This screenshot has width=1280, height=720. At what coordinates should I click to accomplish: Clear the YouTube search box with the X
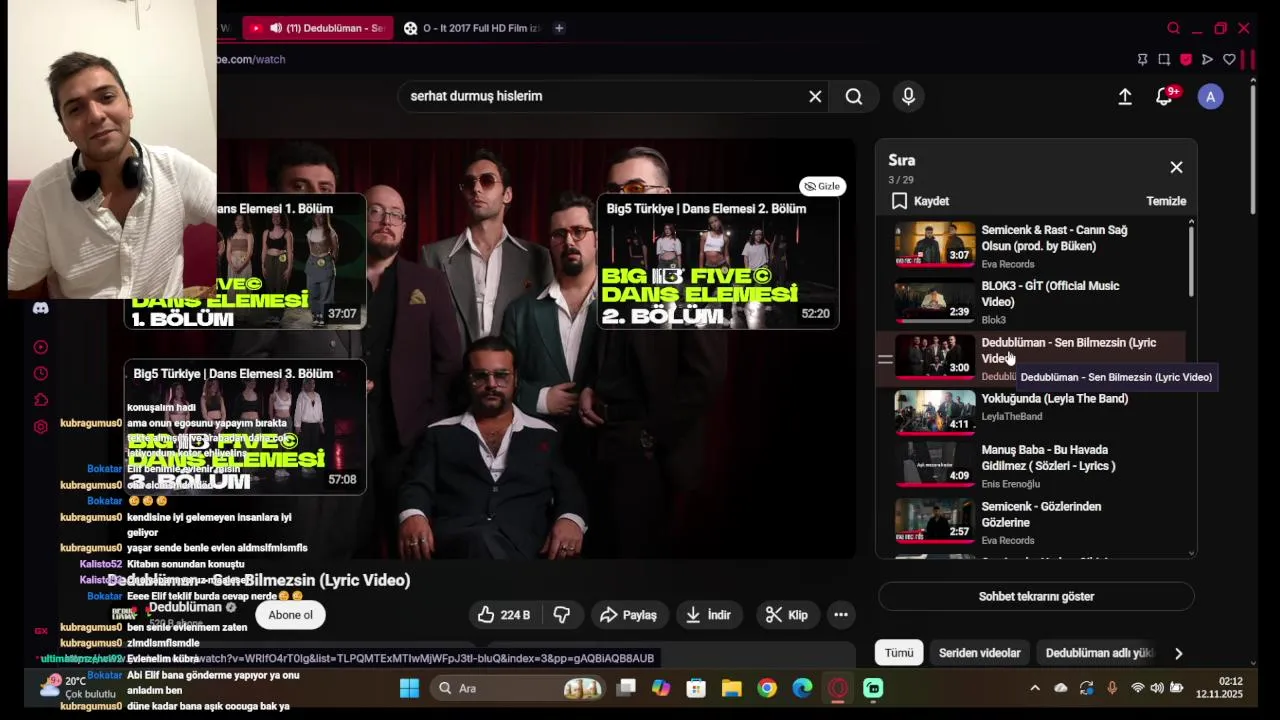coord(815,96)
